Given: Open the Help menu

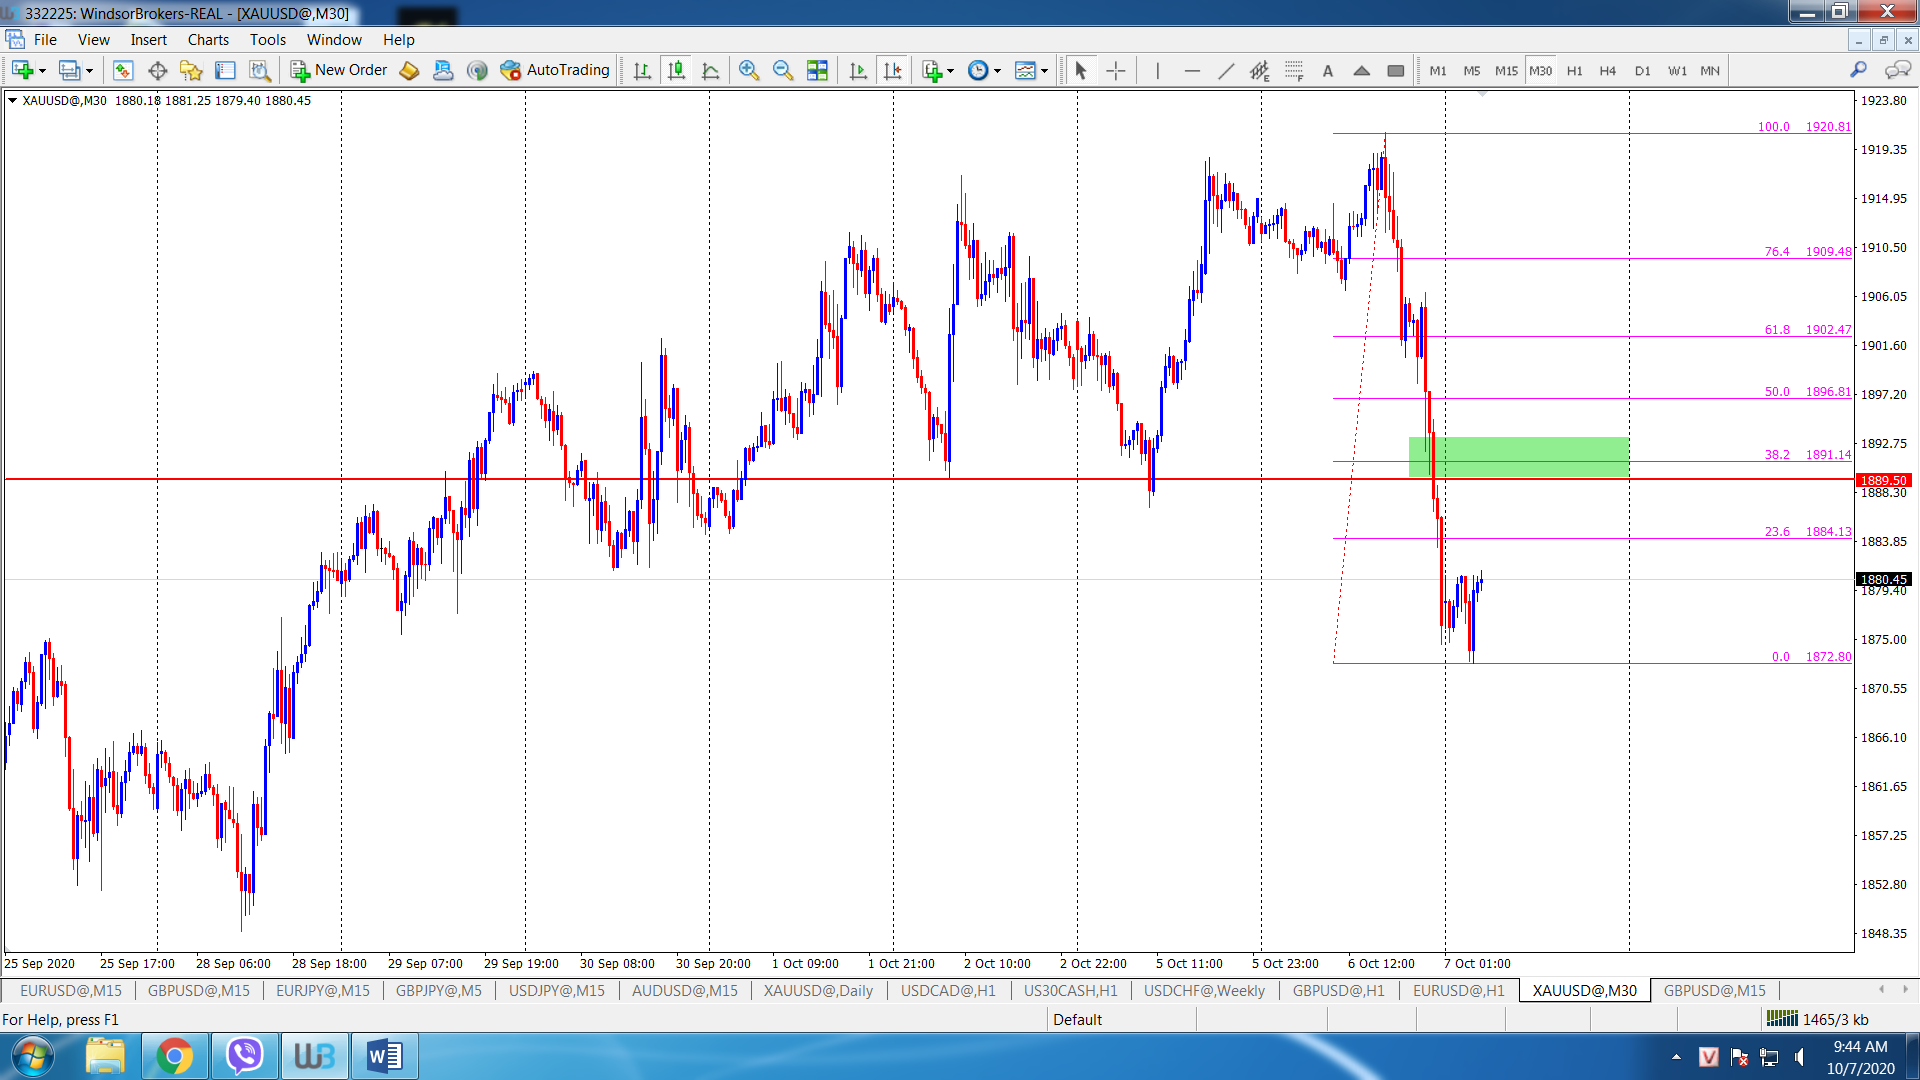Looking at the screenshot, I should point(398,40).
